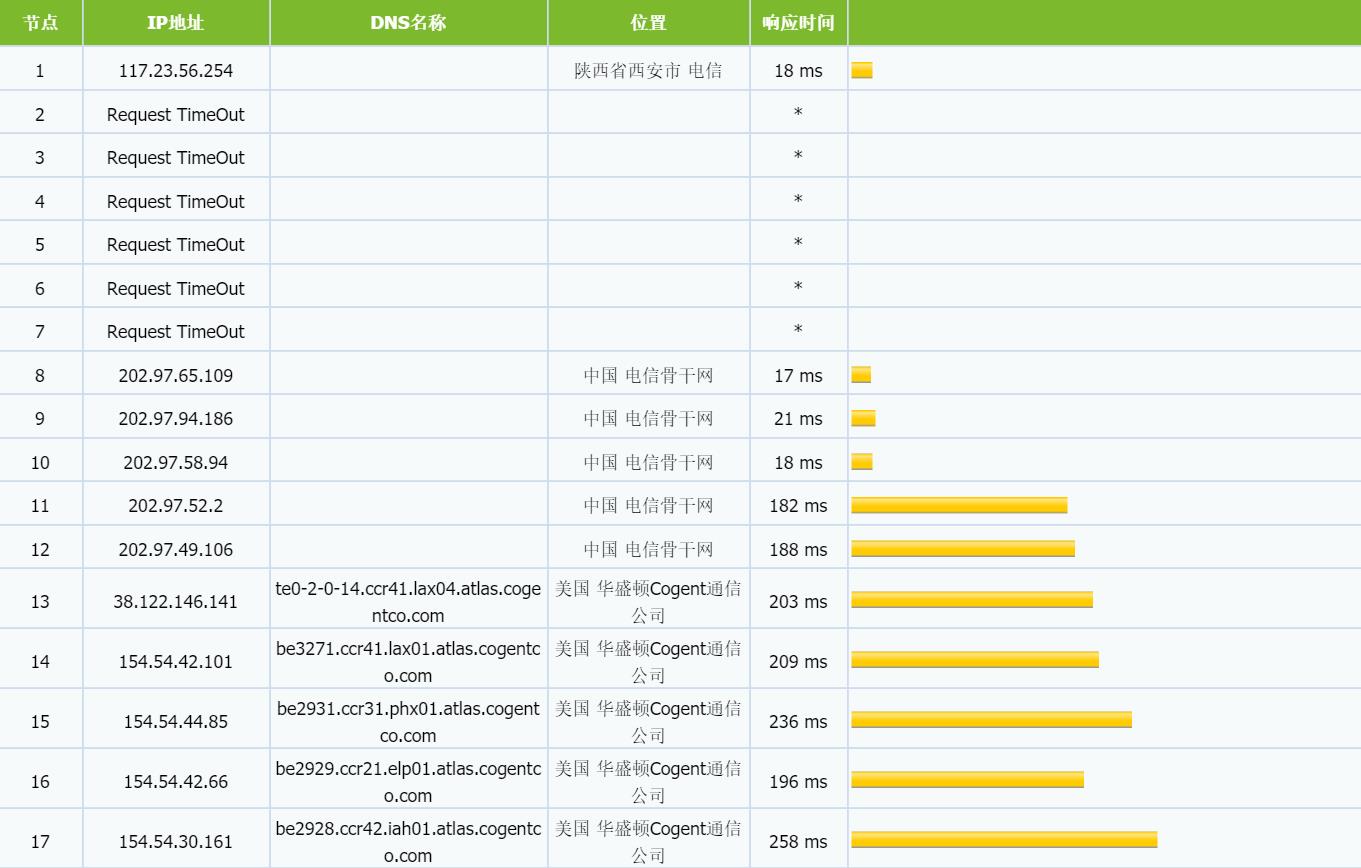
Task: Click the IP地址 column header
Action: point(176,23)
